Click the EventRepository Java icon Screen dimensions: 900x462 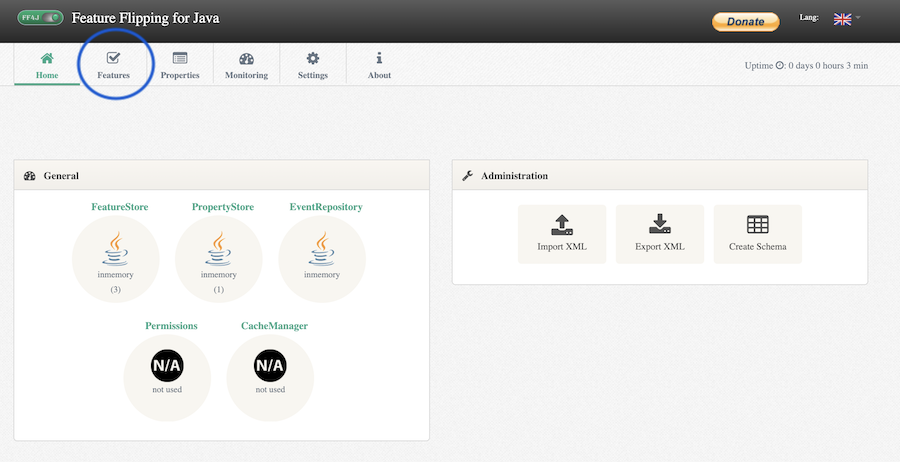point(321,245)
